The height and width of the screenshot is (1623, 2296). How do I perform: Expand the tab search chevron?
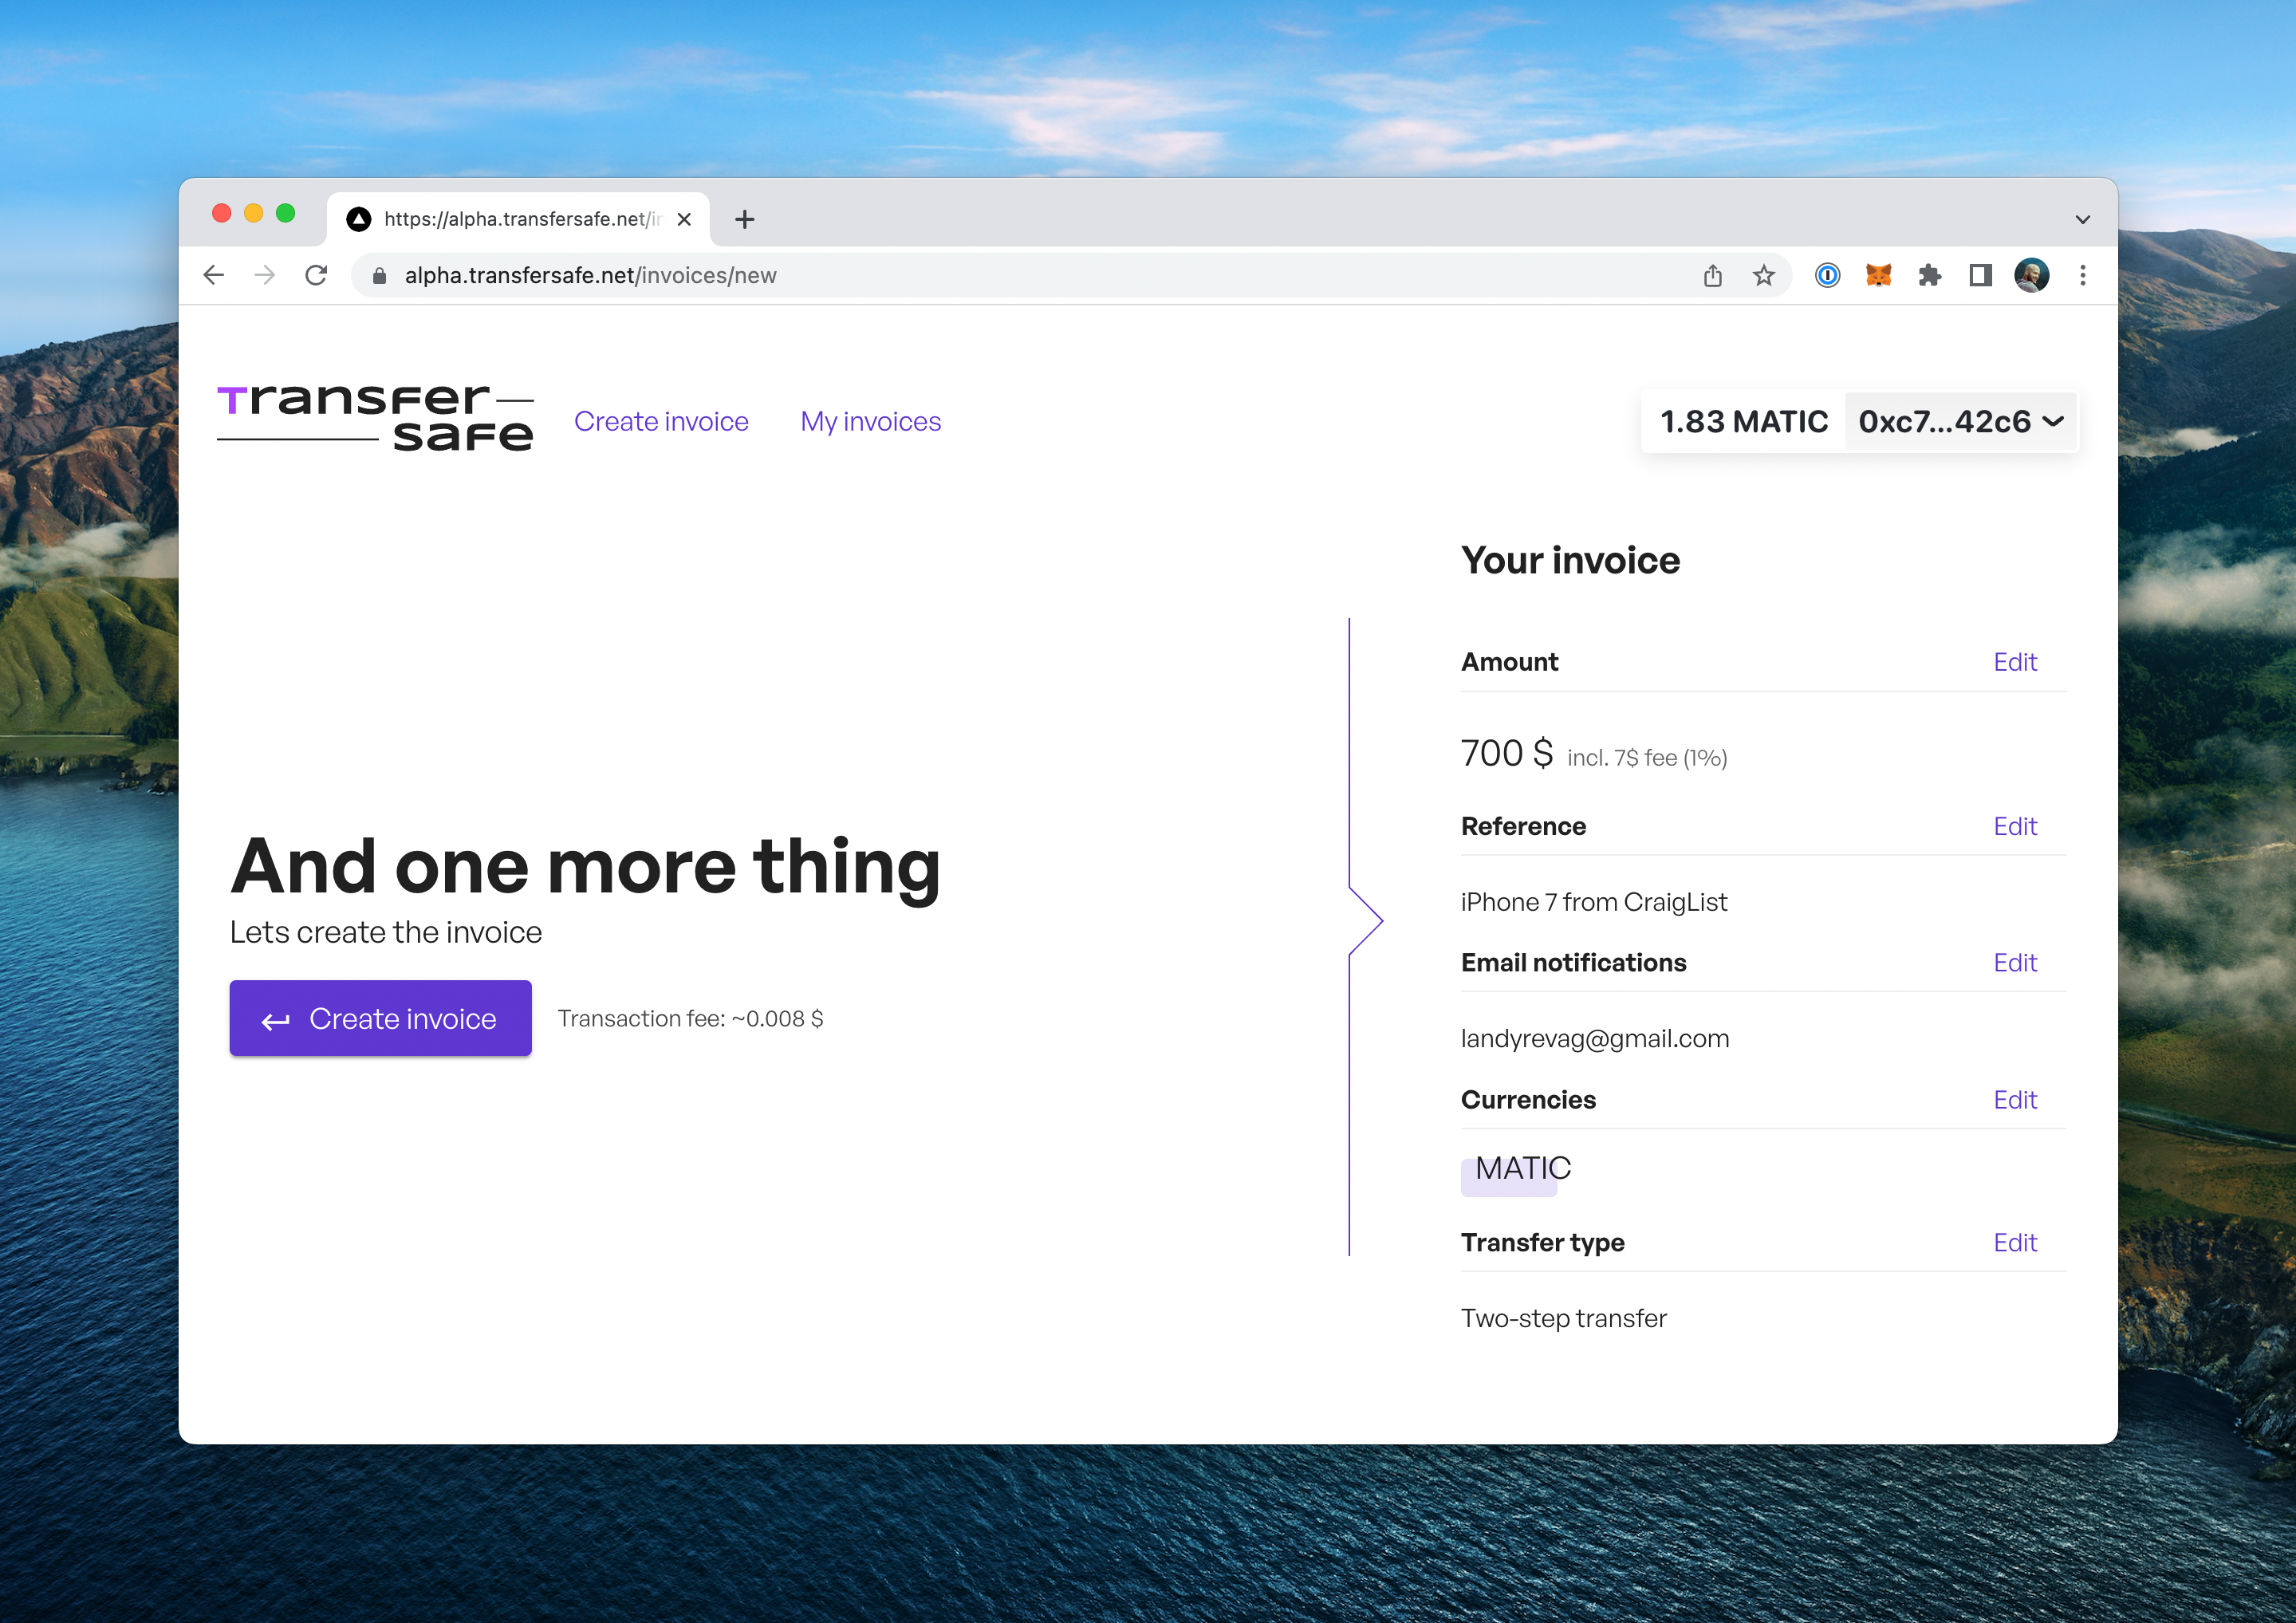click(2082, 219)
